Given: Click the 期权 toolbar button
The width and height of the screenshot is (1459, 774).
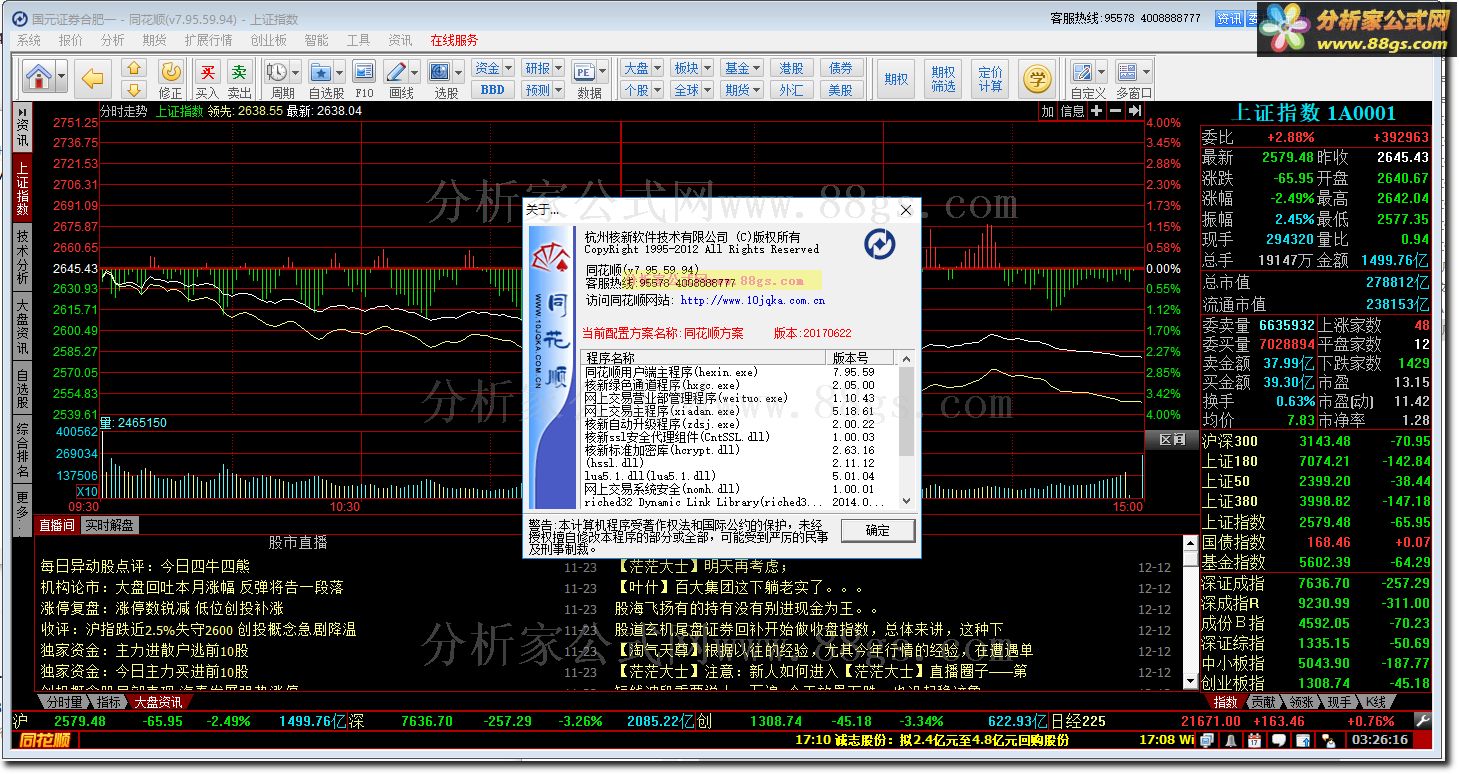Looking at the screenshot, I should coord(897,79).
